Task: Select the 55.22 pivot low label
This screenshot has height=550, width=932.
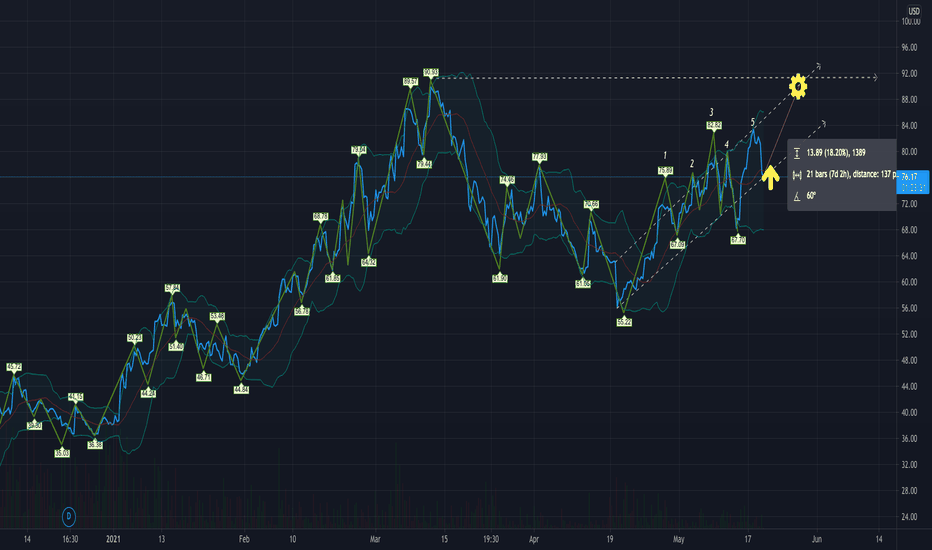Action: pos(624,322)
